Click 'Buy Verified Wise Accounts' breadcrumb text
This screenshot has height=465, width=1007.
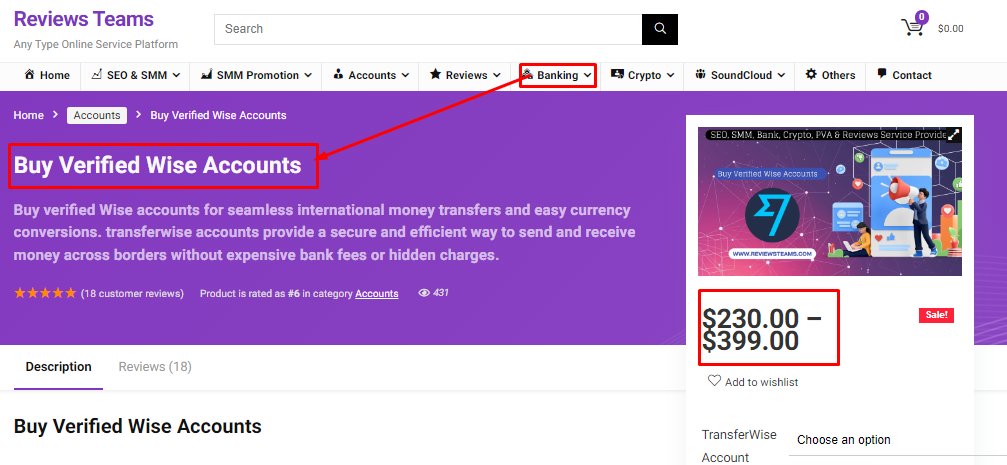tap(218, 116)
